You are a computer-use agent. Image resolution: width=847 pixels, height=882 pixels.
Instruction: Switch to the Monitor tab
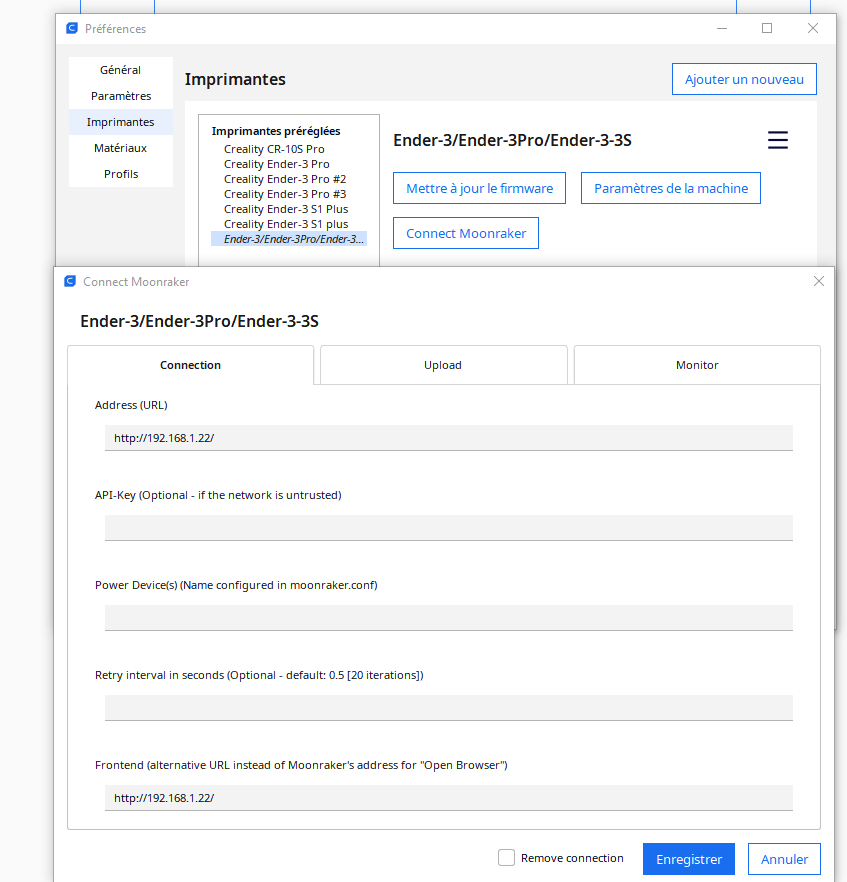(x=697, y=365)
